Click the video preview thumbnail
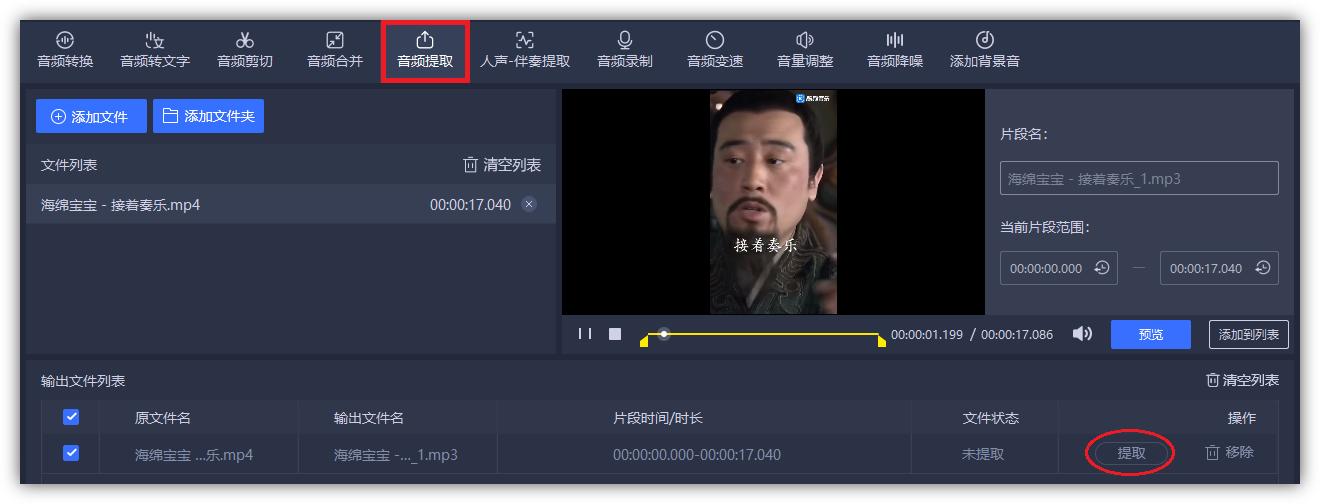 click(773, 201)
